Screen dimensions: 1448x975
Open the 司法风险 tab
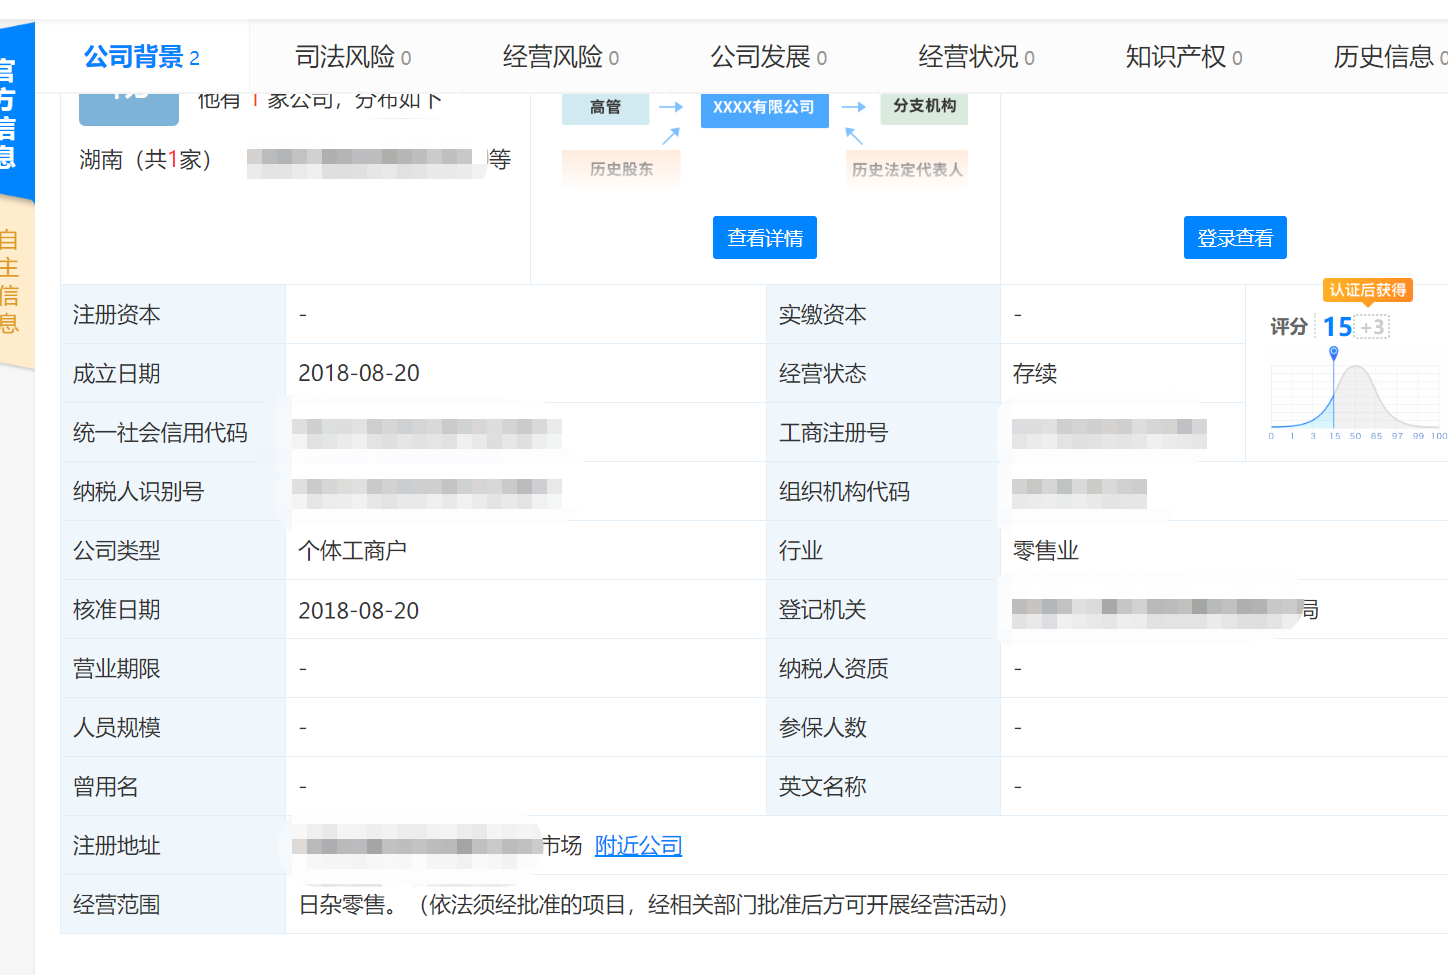click(x=353, y=57)
